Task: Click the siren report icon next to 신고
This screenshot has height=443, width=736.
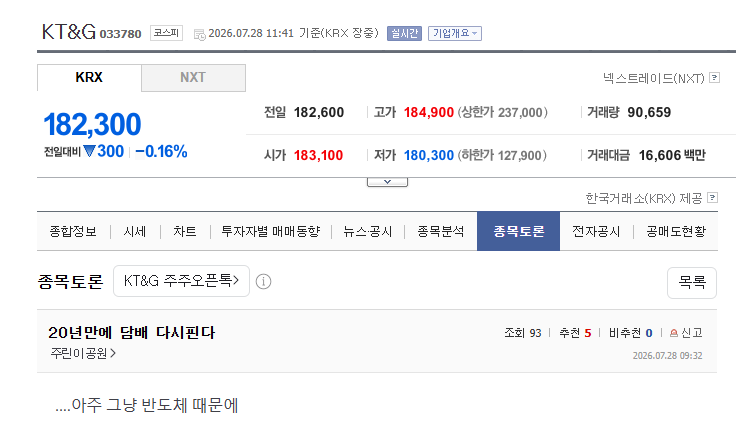Action: pos(674,333)
